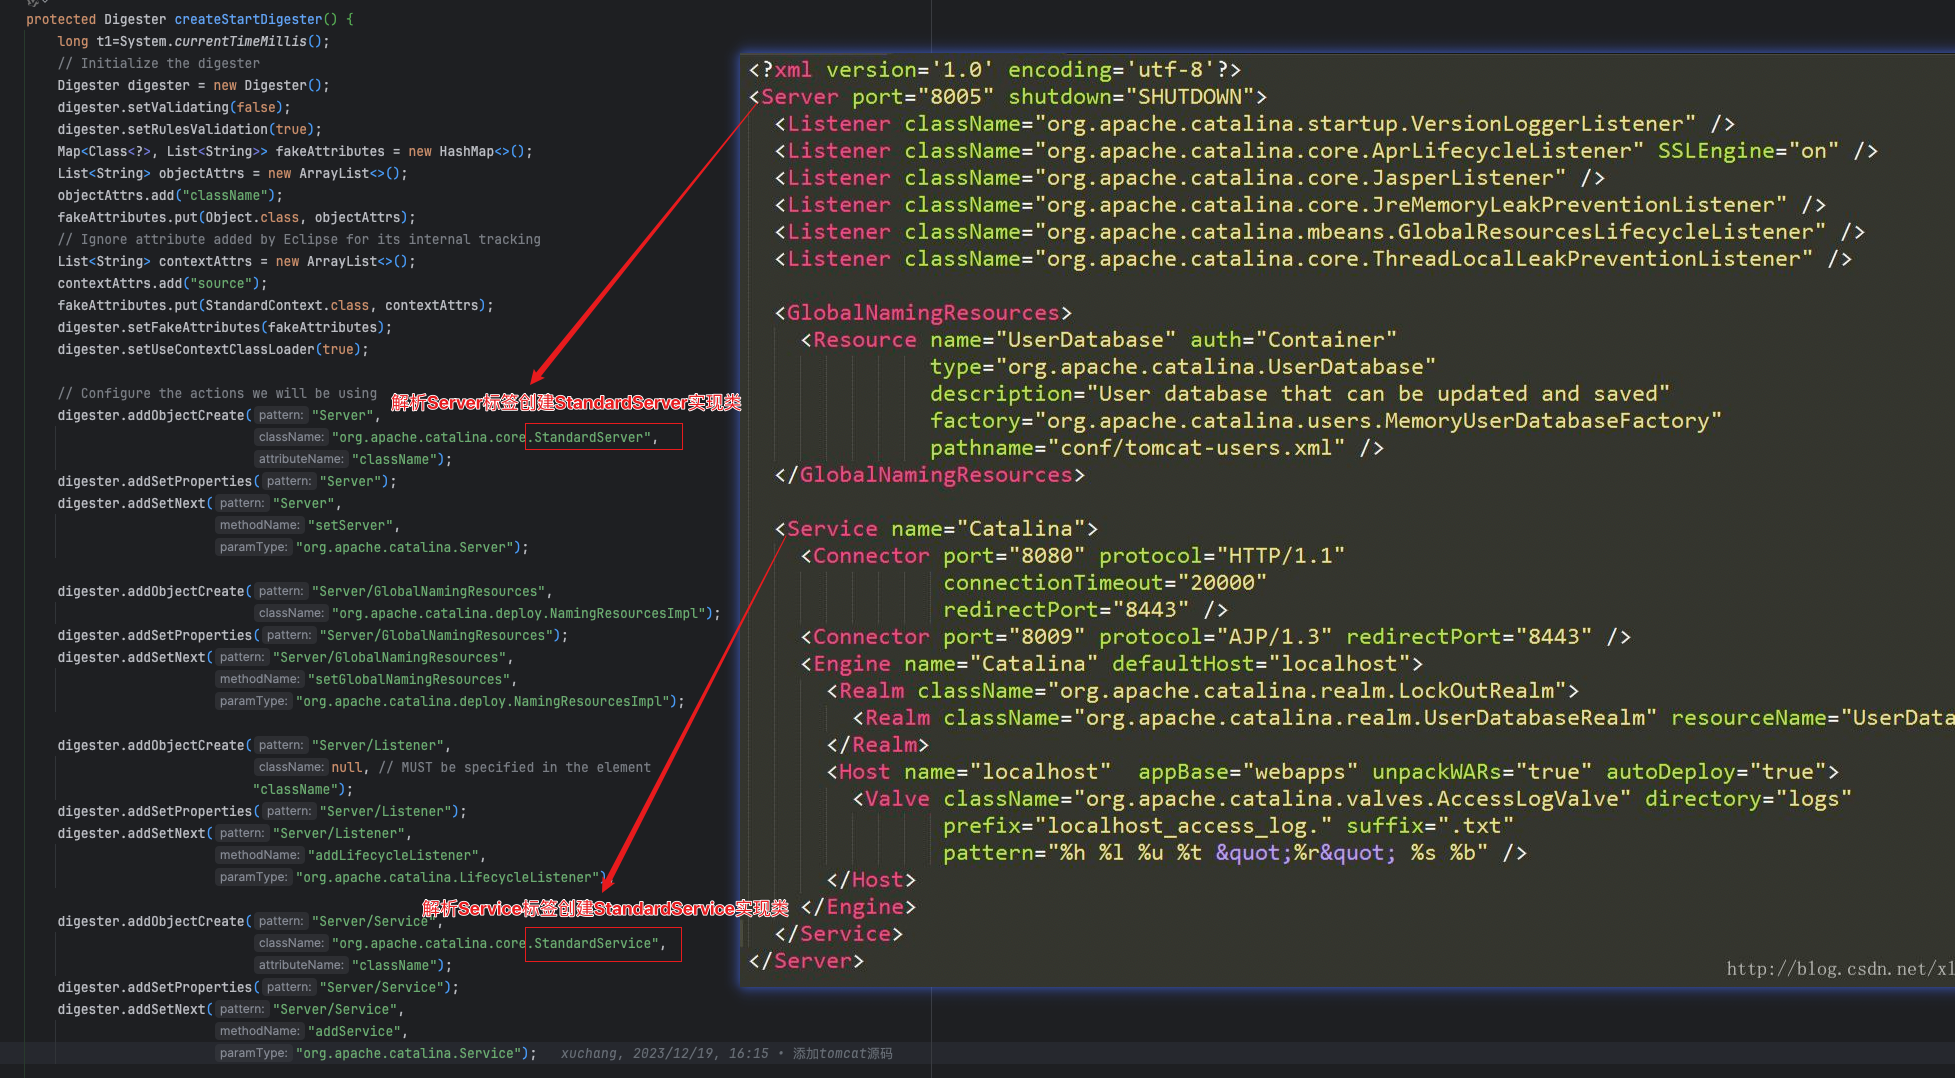Screen dimensions: 1955x1078
Task: Click the Engine name="Catalina" tag
Action: [x=1112, y=663]
